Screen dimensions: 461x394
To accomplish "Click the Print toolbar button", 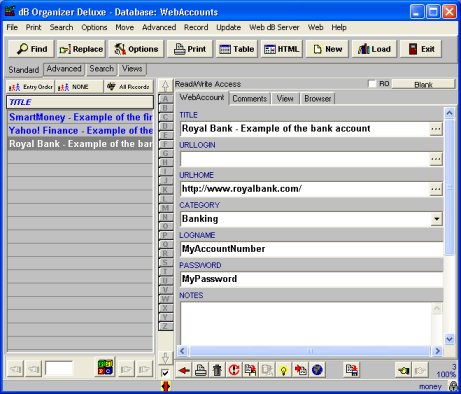I will 190,49.
